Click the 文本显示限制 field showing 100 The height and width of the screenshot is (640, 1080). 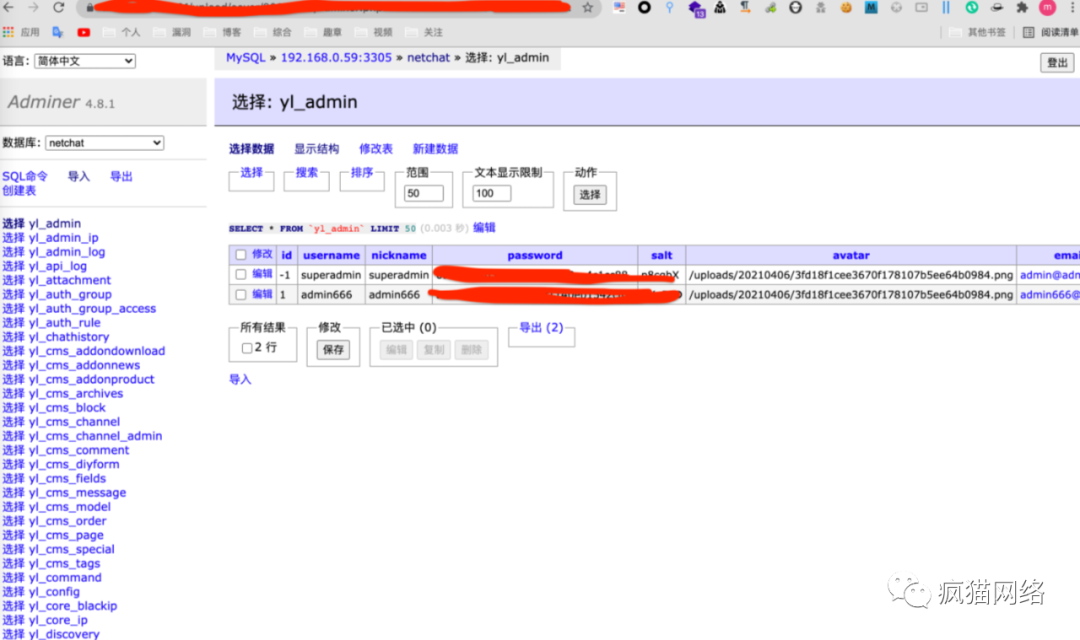(x=492, y=194)
